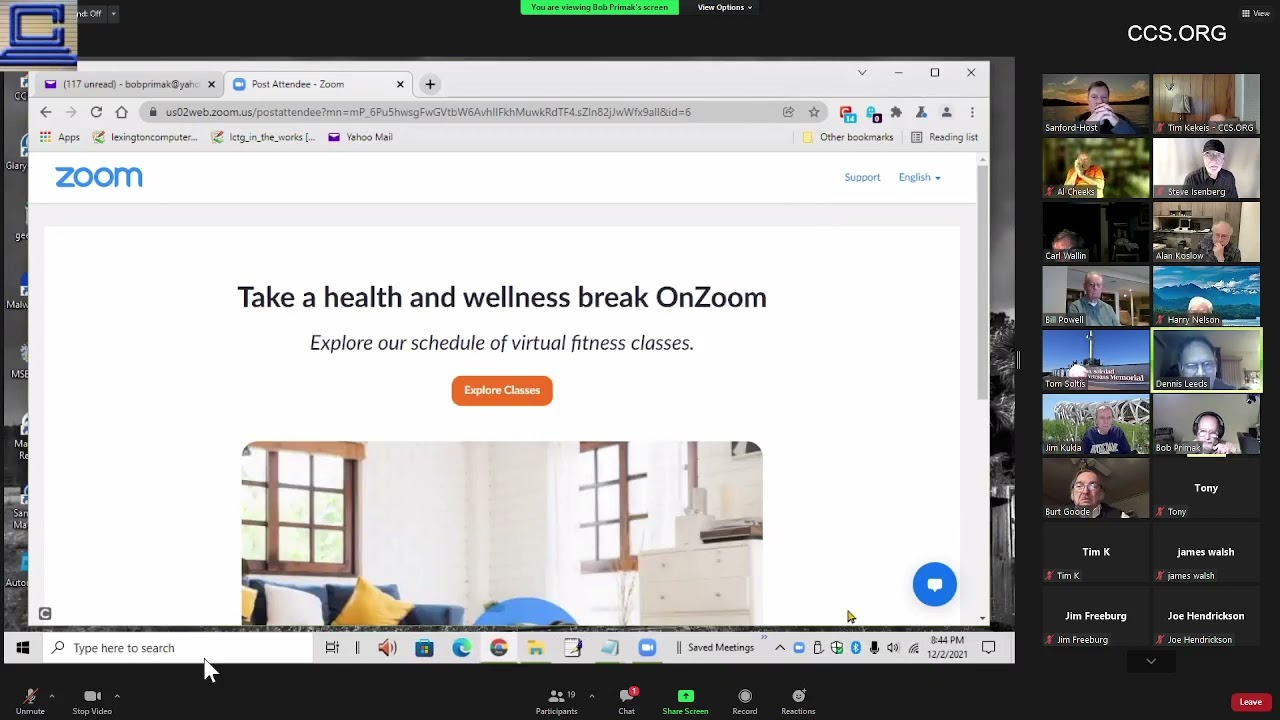Expand audio options arrow beside Unmute
This screenshot has width=1280, height=720.
[52, 696]
